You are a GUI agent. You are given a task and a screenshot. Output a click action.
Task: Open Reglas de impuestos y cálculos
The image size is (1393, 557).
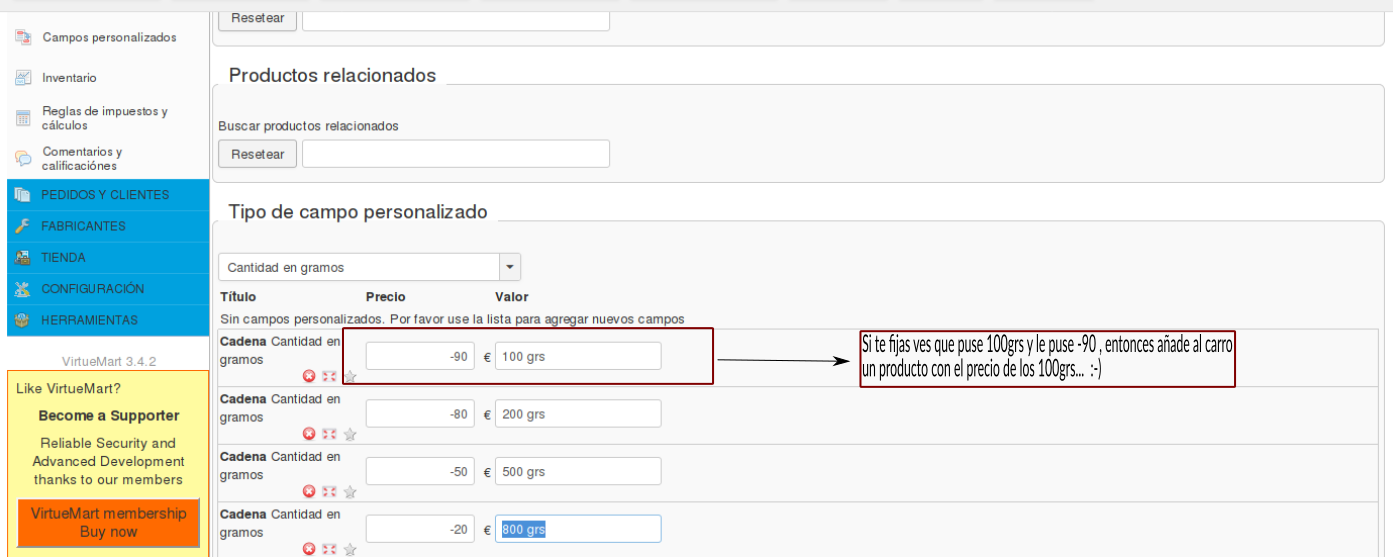coord(105,118)
